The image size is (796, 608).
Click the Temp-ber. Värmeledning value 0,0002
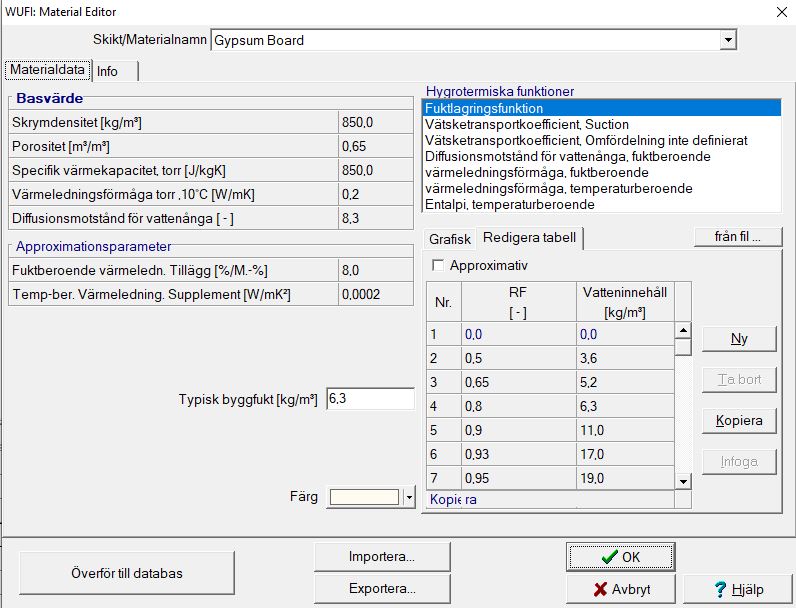[375, 294]
